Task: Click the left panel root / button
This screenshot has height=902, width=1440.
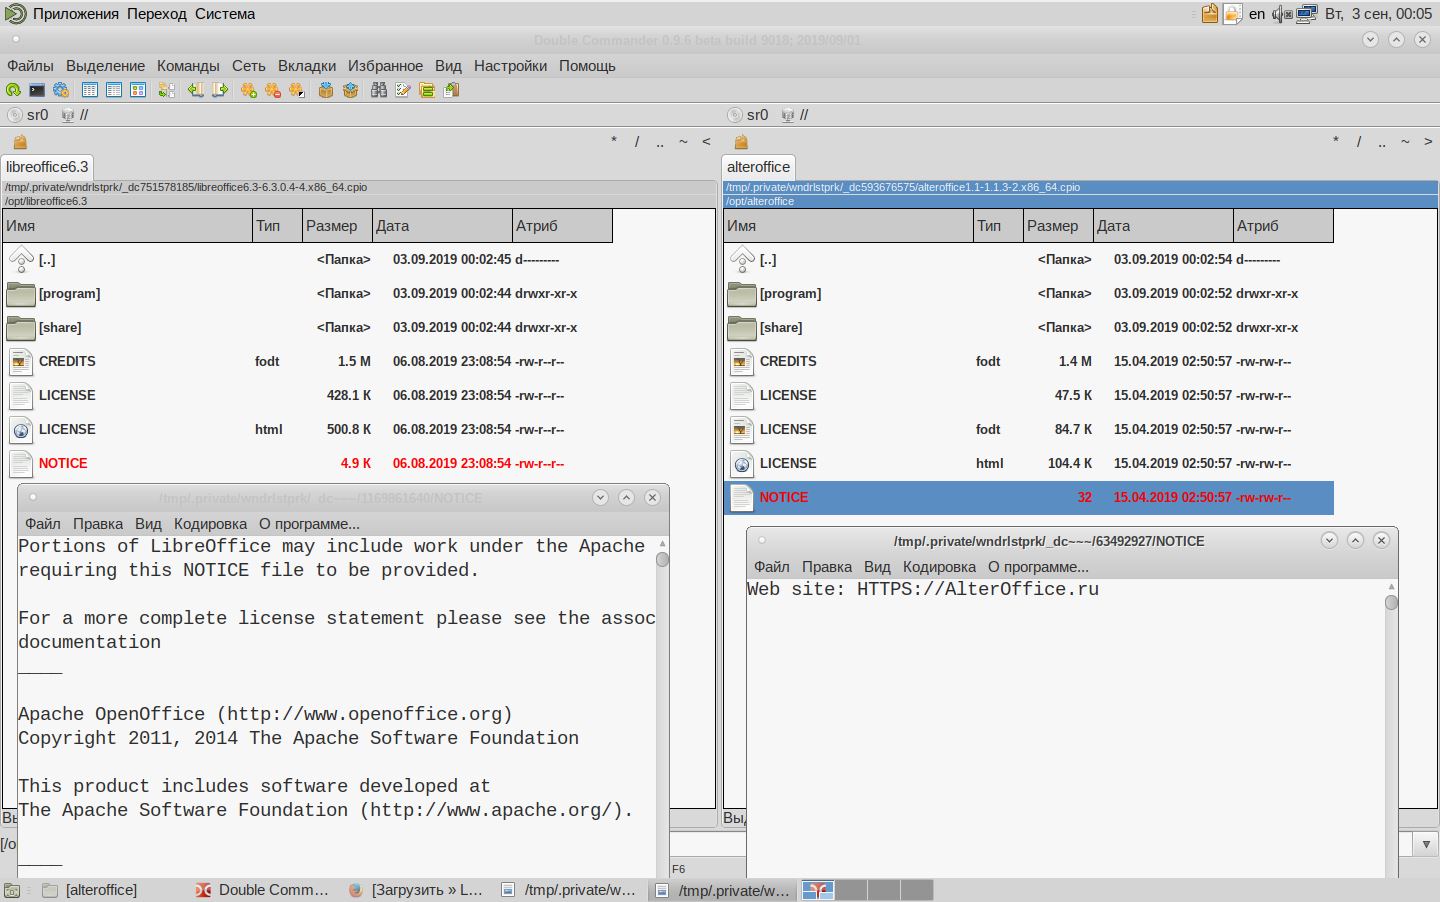Action: (x=637, y=142)
